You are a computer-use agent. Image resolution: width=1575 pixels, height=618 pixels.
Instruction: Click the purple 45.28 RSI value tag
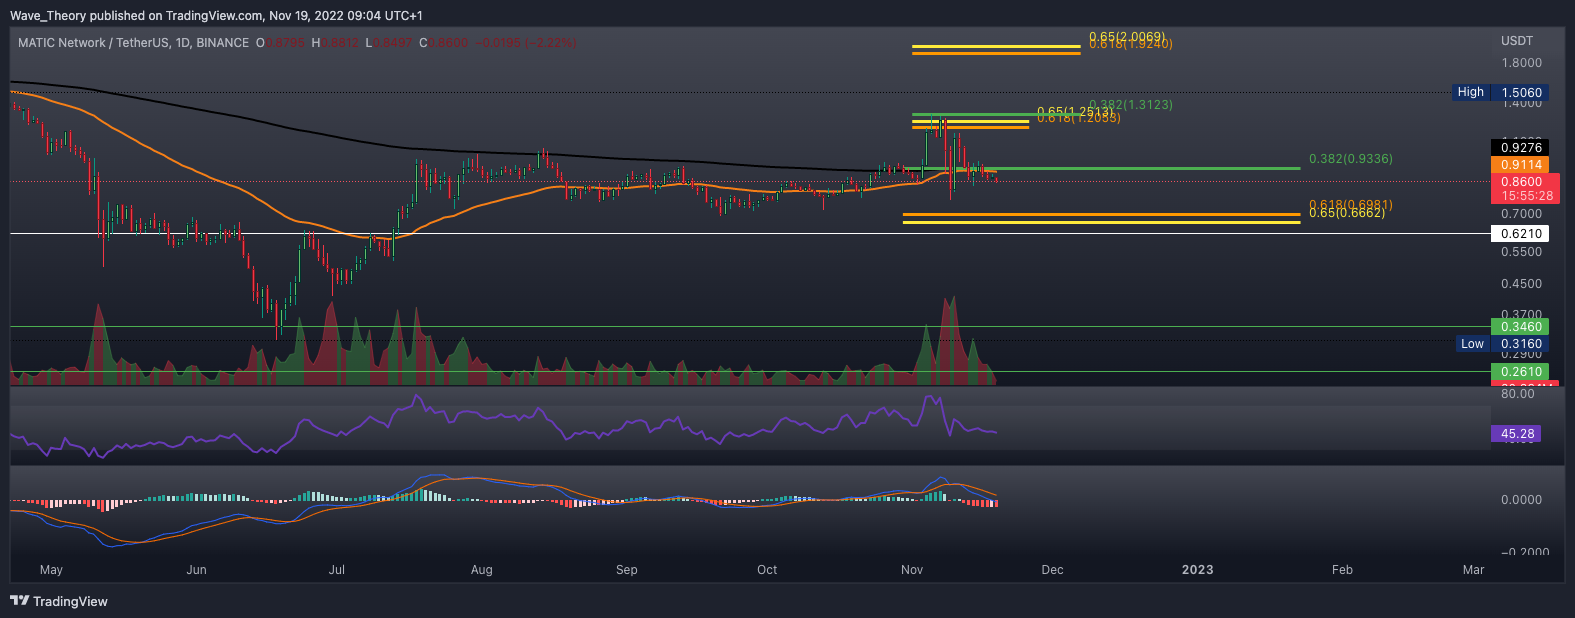pyautogui.click(x=1517, y=434)
